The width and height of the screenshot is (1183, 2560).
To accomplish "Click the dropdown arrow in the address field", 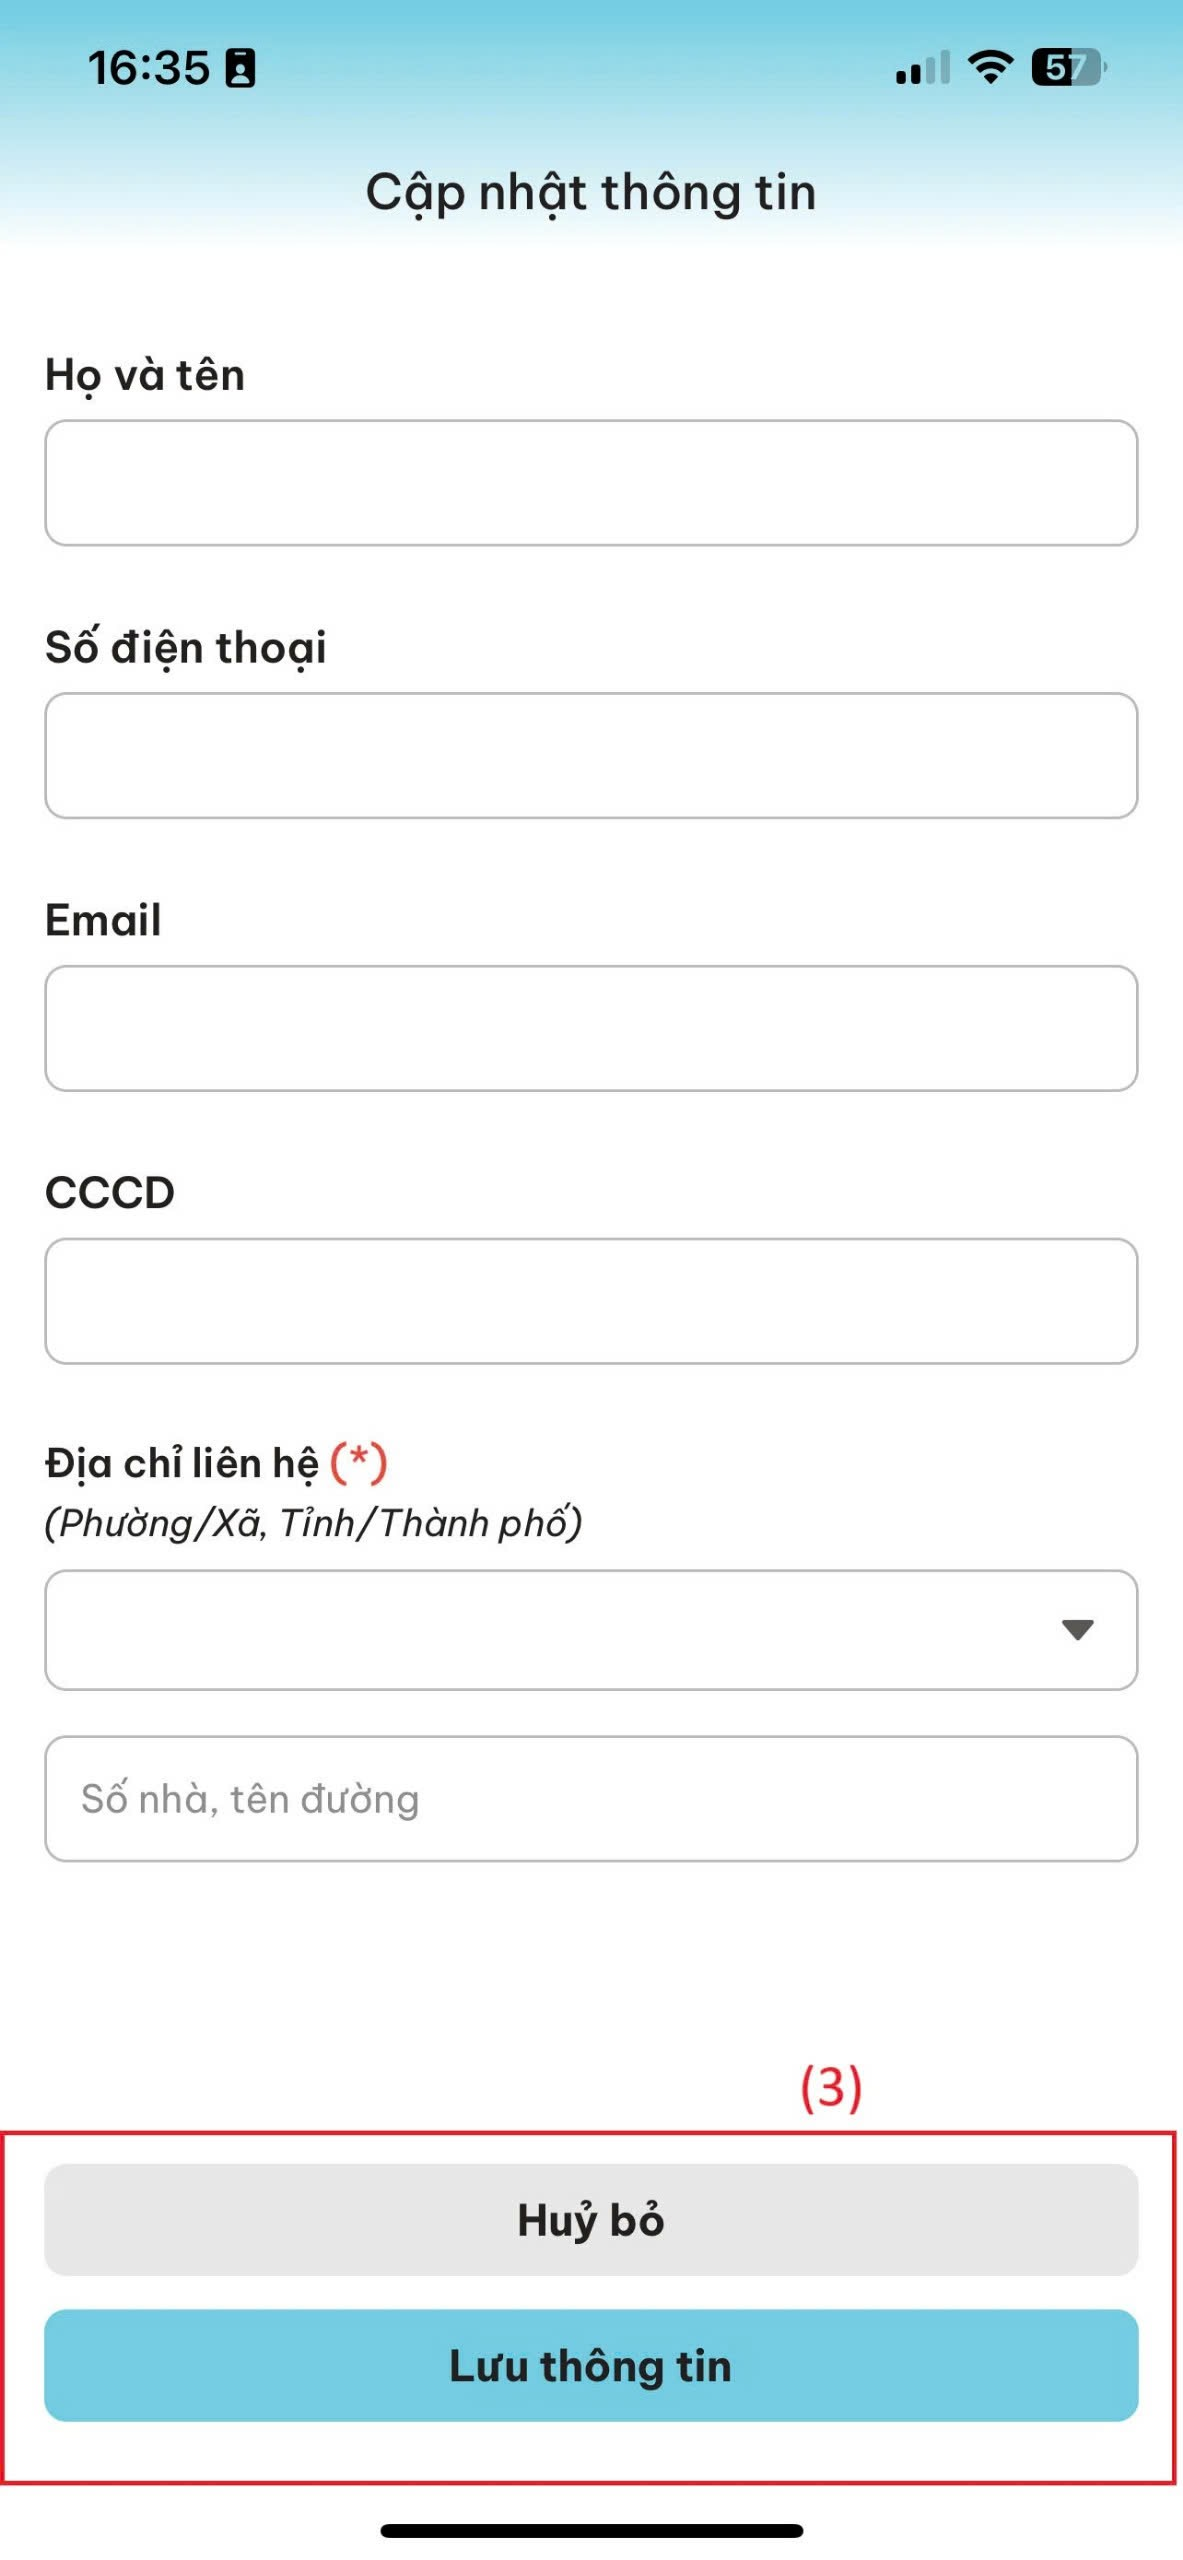I will click(1077, 1630).
